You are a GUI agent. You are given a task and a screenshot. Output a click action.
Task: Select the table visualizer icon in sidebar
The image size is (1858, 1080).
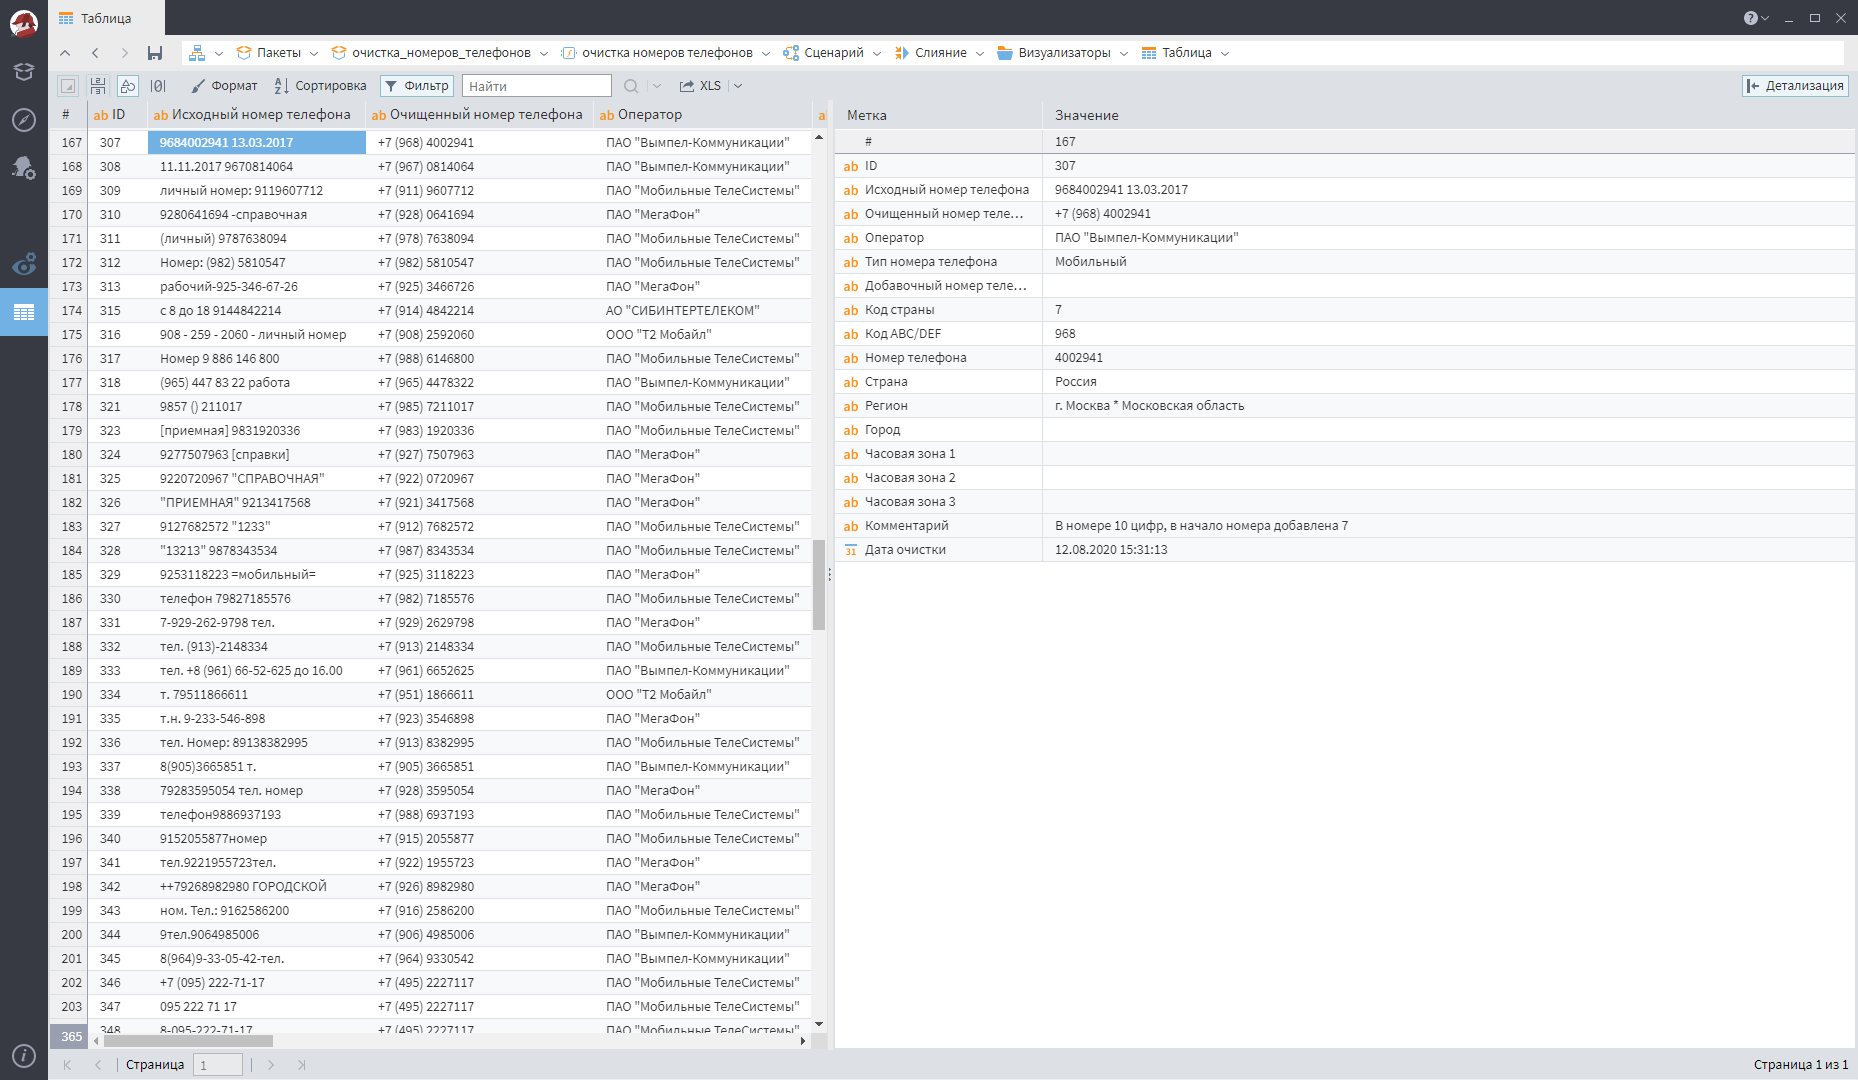(x=24, y=311)
